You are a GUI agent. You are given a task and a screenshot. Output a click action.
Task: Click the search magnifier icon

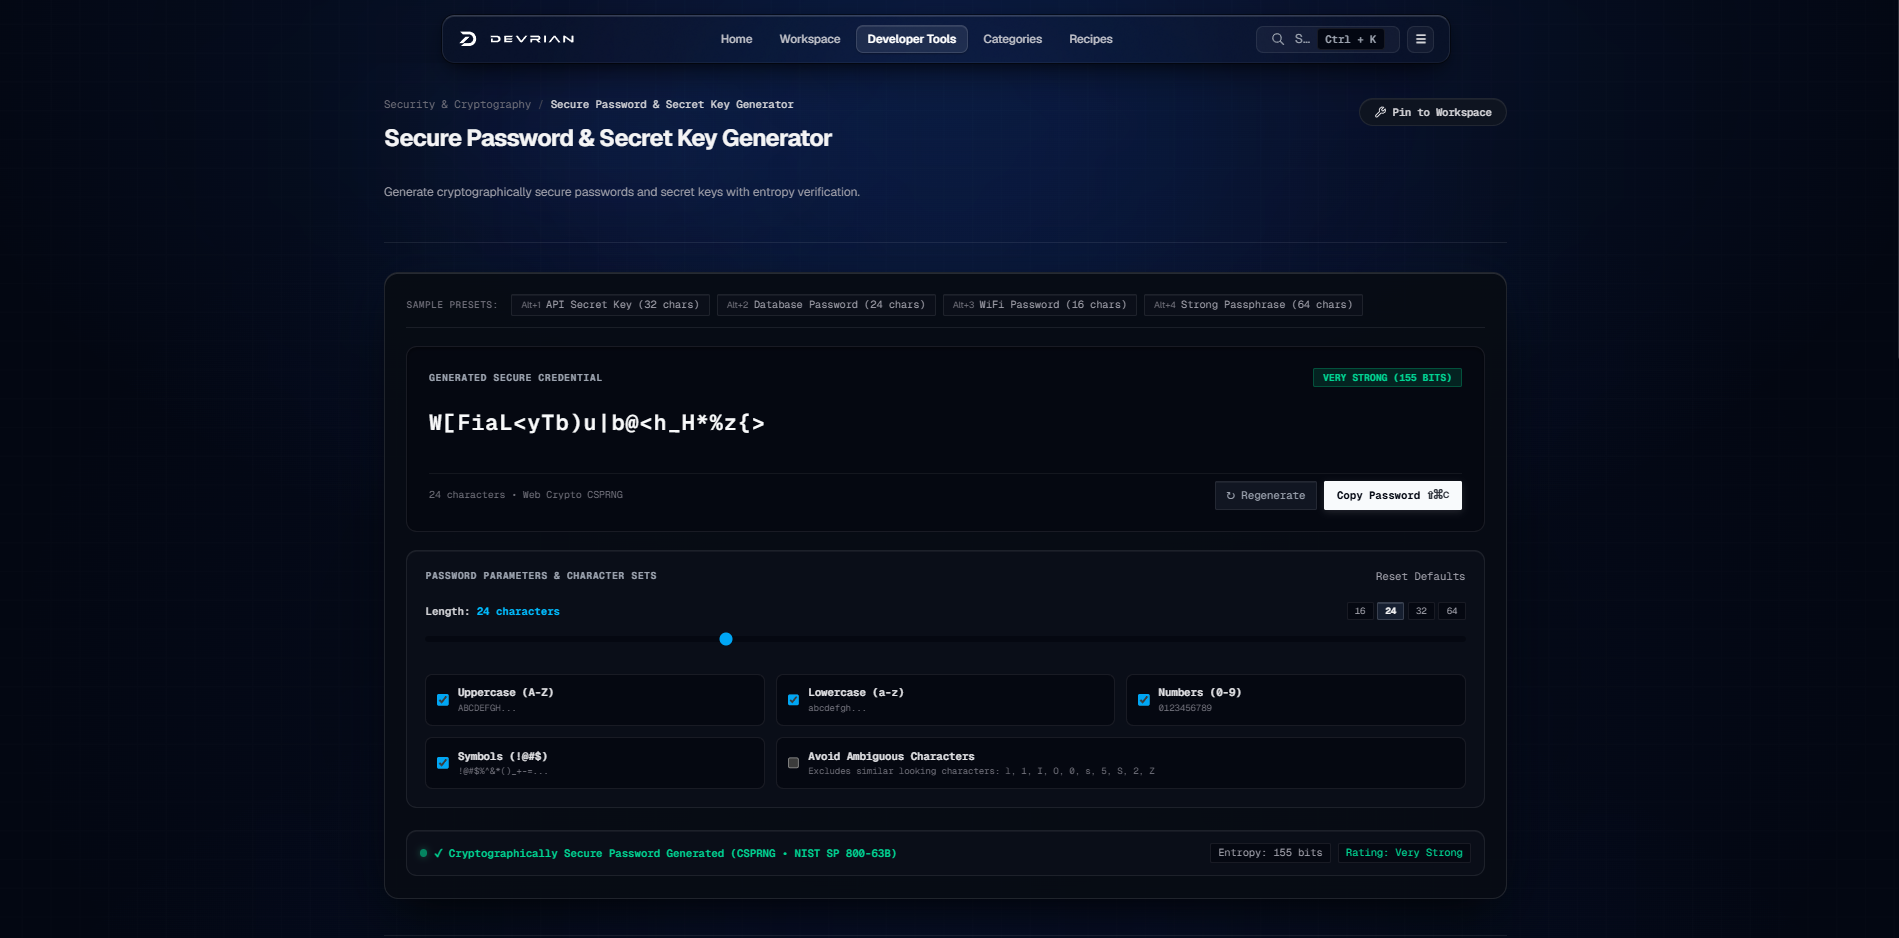point(1278,39)
